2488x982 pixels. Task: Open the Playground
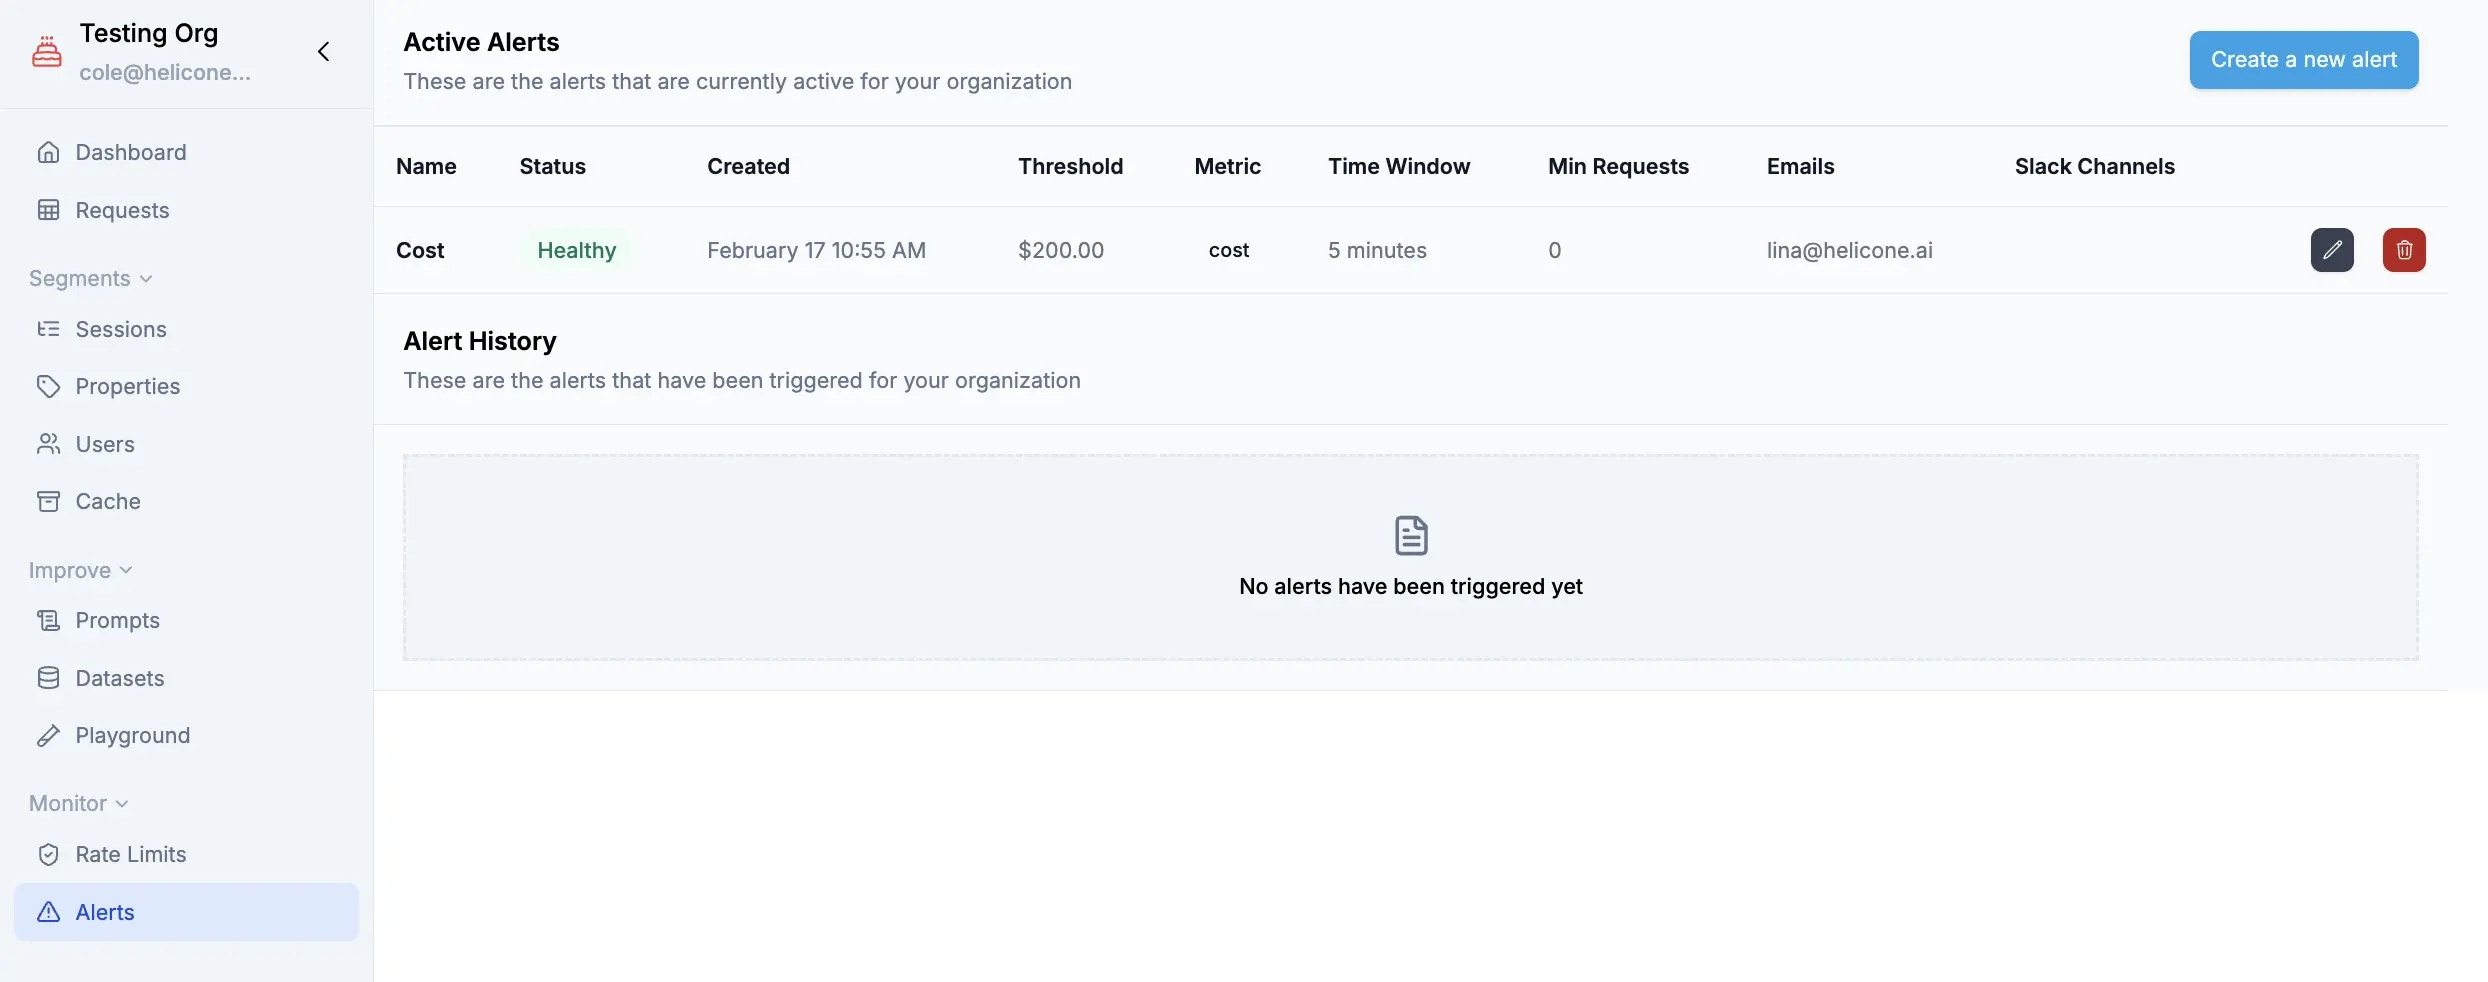[186, 735]
